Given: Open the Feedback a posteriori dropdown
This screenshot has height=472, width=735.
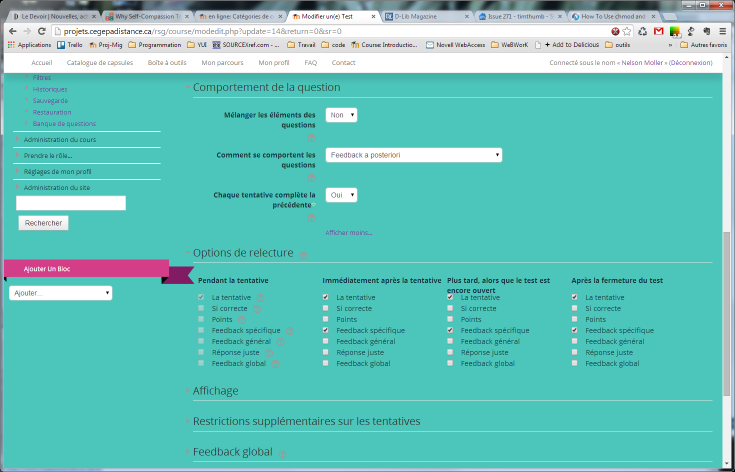Looking at the screenshot, I should pos(413,155).
